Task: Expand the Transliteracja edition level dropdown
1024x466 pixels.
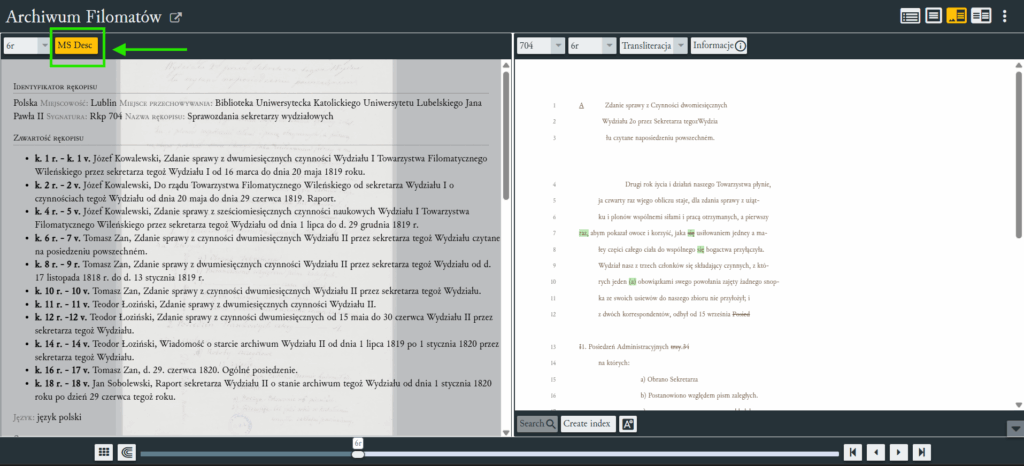Action: click(x=653, y=46)
